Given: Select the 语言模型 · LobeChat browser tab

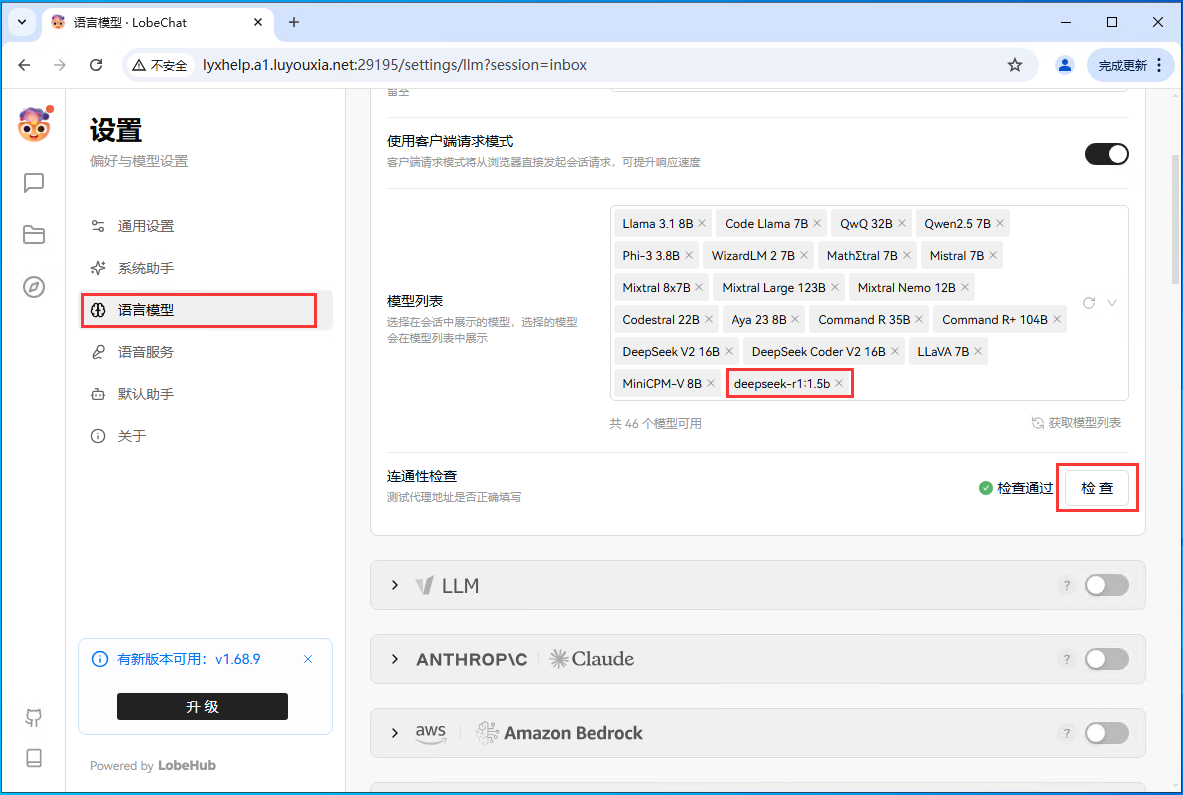Looking at the screenshot, I should [157, 22].
